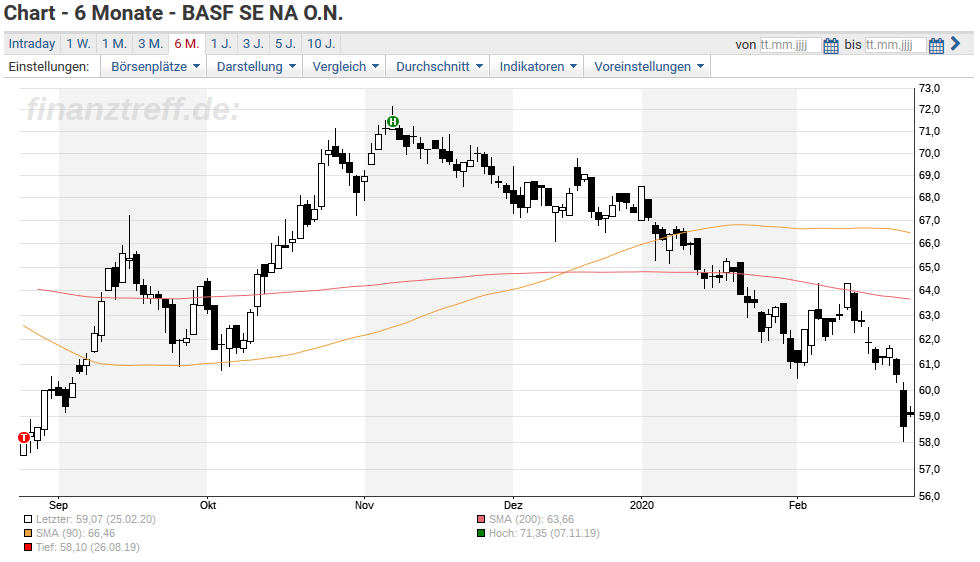Open the calendar icon for the 'von' date
The height and width of the screenshot is (562, 980).
coord(831,46)
